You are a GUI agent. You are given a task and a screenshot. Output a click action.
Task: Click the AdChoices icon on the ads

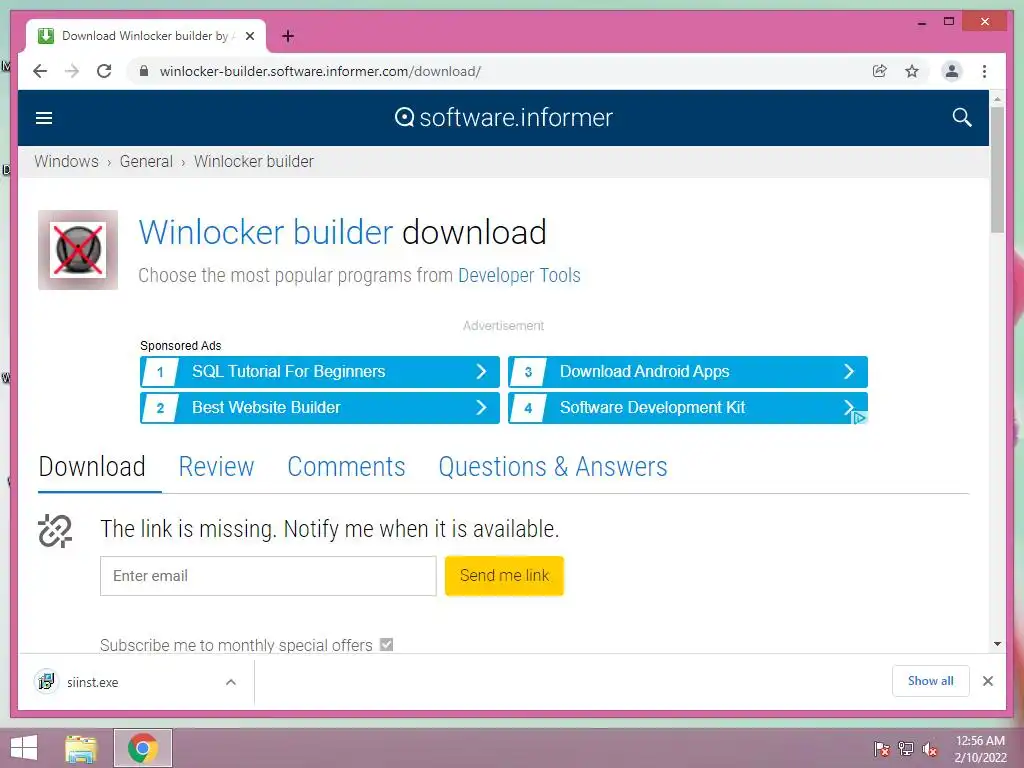click(x=859, y=418)
